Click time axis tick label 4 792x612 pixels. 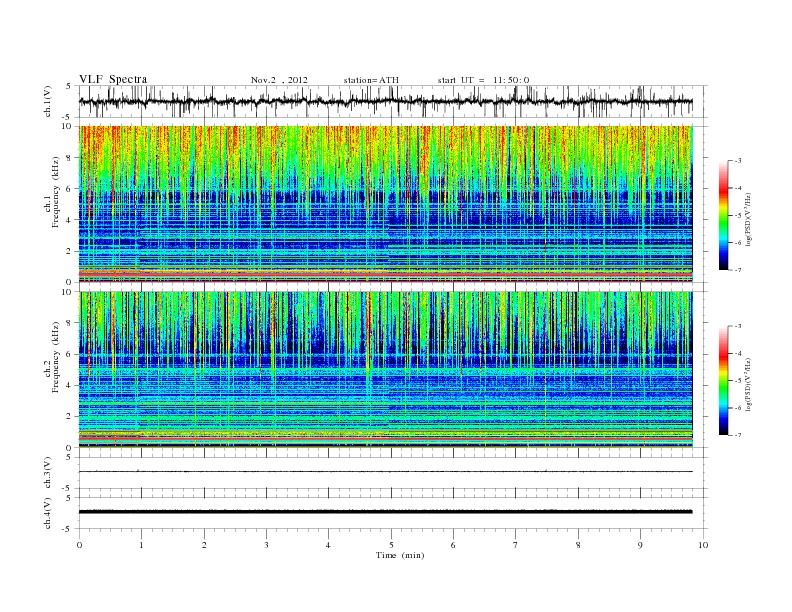pyautogui.click(x=328, y=545)
